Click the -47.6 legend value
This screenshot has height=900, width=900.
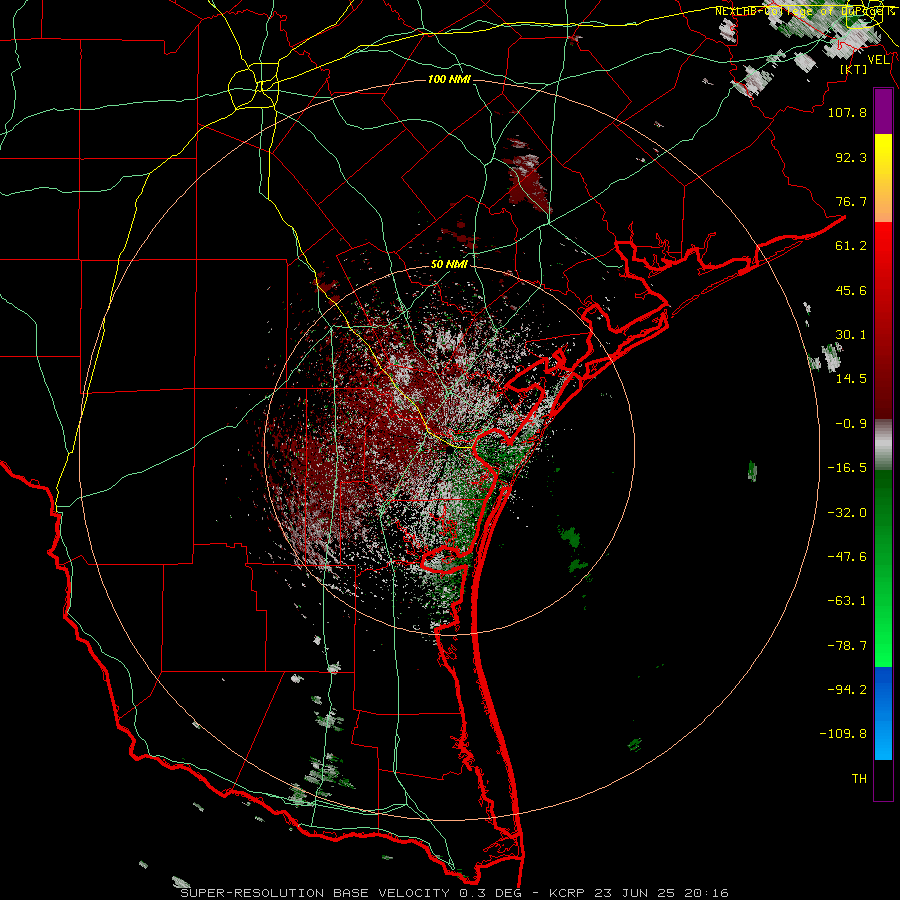847,557
